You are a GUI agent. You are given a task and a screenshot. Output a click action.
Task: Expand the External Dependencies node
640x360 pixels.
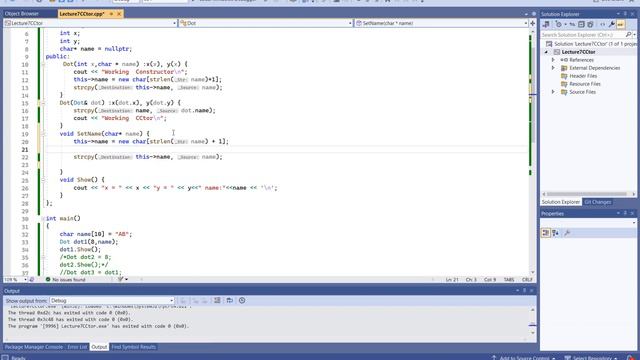point(553,68)
